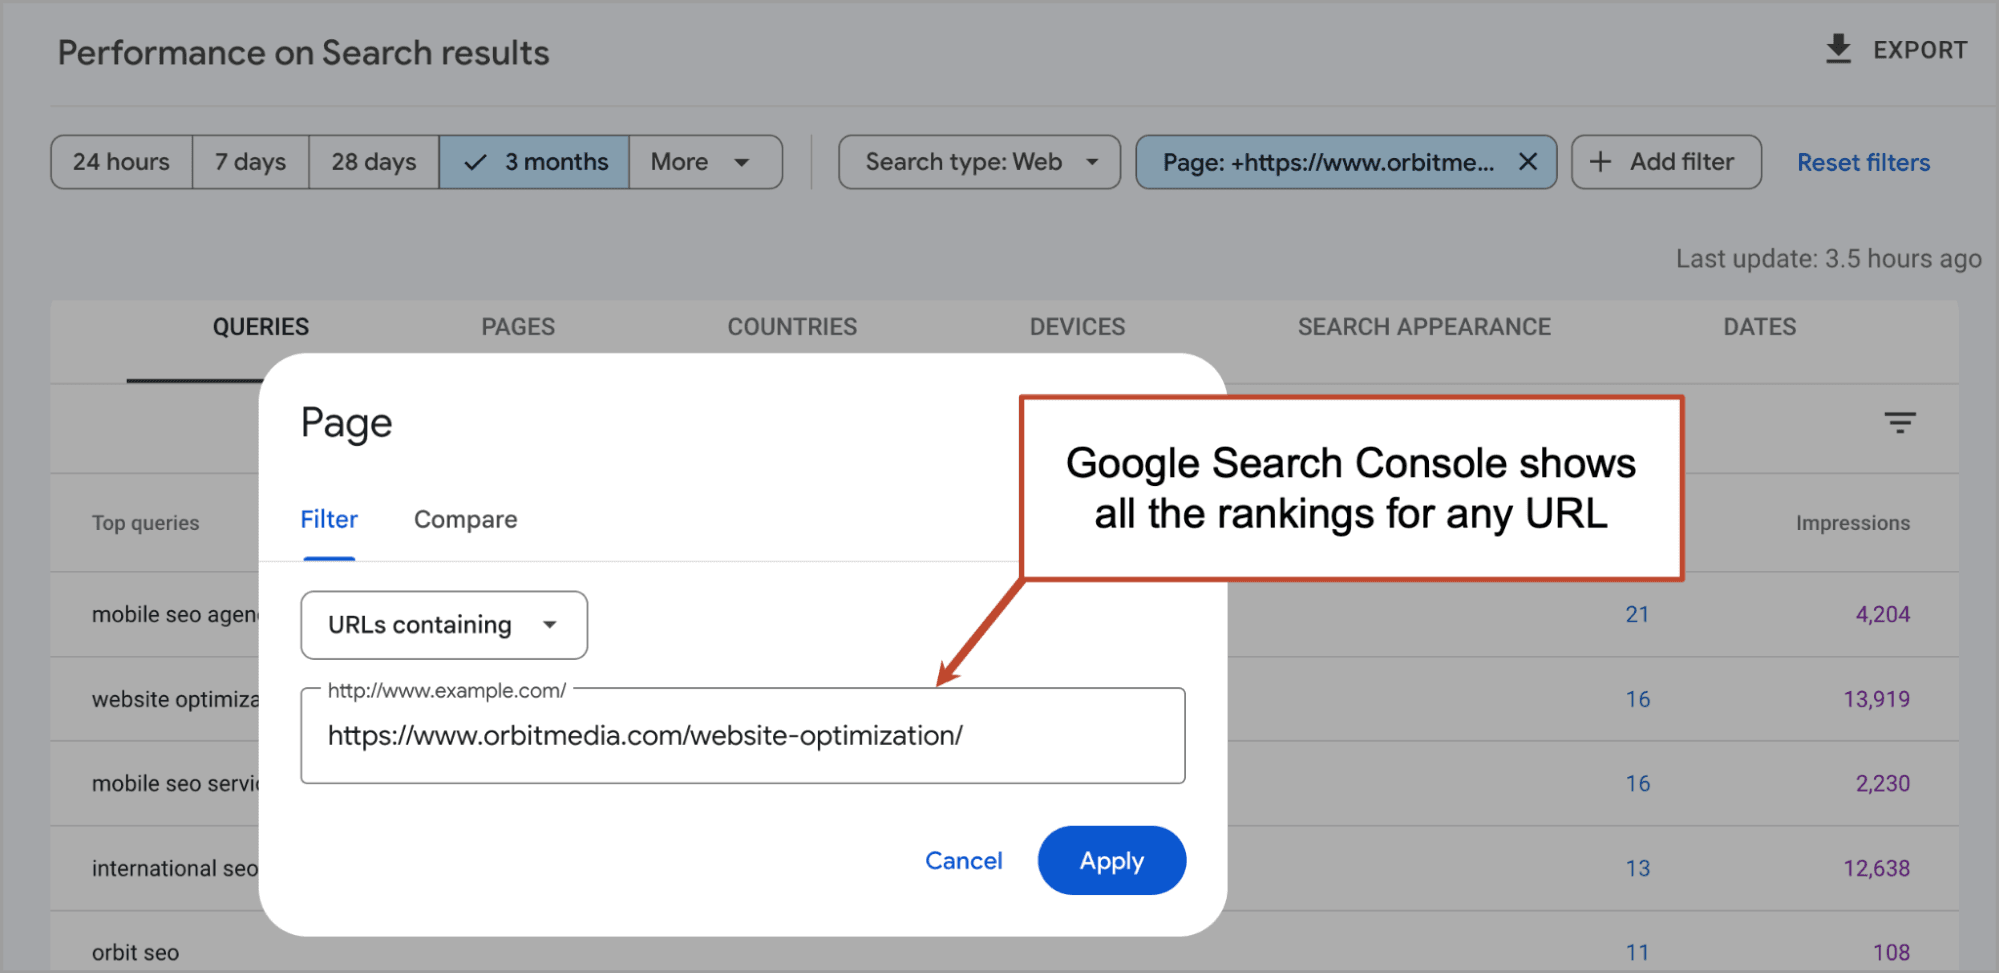
Task: Click the Export download icon
Action: pyautogui.click(x=1838, y=49)
